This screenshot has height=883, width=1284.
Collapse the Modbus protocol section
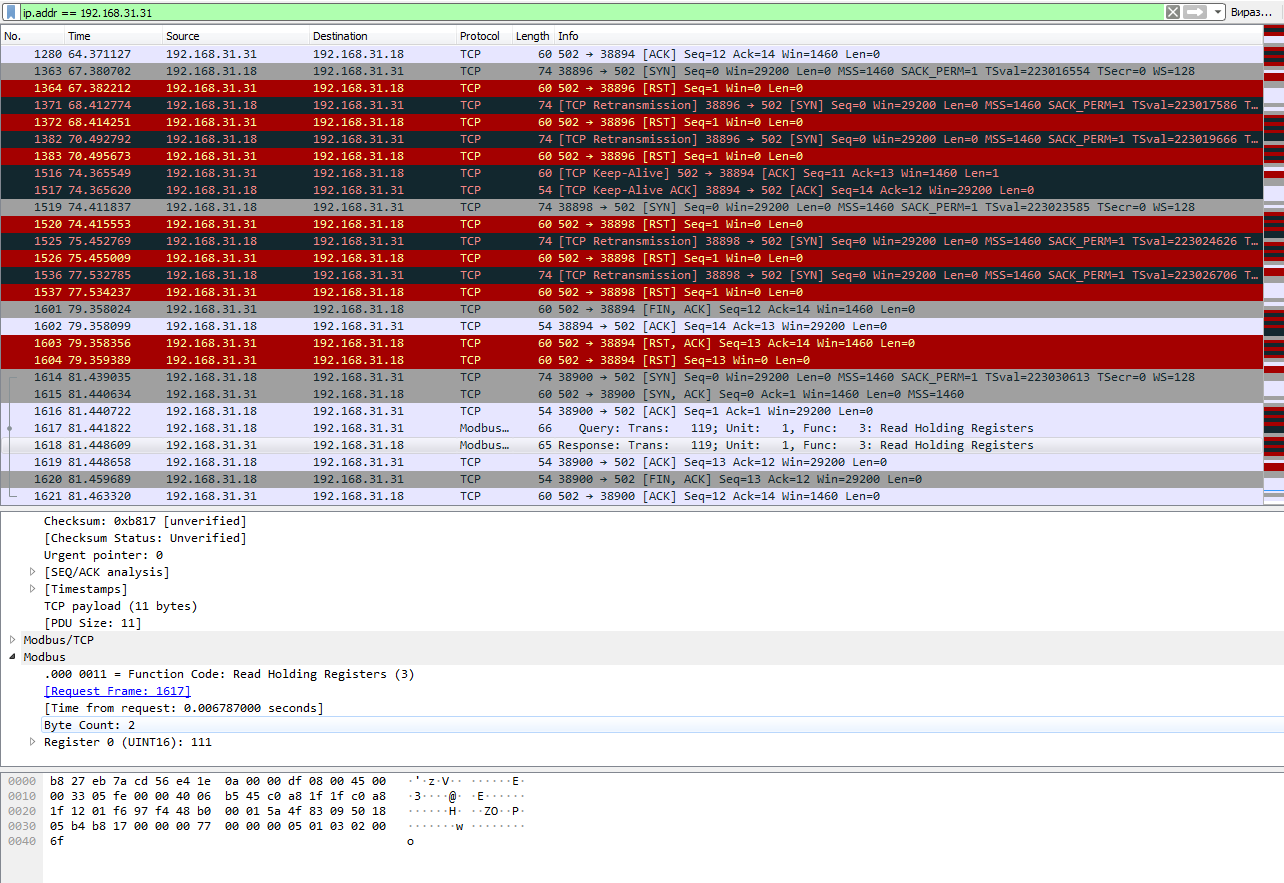(13, 657)
